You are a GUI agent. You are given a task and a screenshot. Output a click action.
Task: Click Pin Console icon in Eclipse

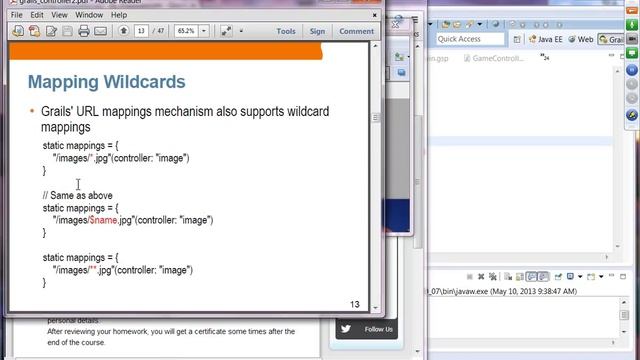click(x=558, y=277)
